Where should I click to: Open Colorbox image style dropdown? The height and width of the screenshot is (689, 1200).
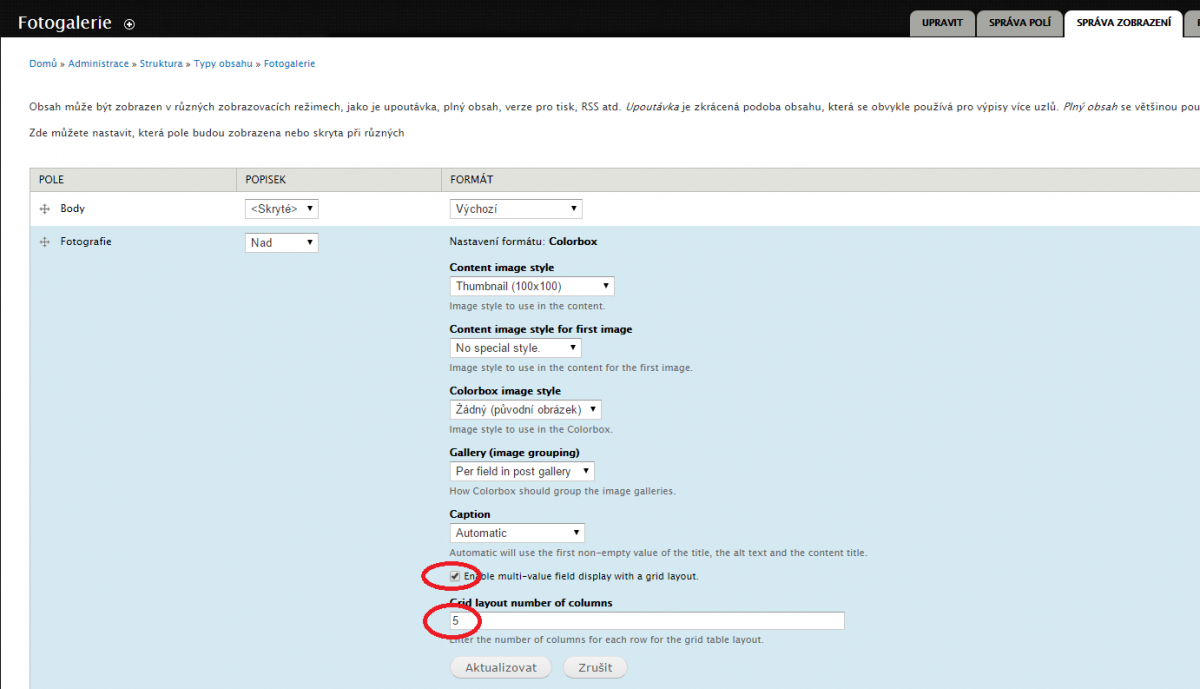pyautogui.click(x=526, y=410)
